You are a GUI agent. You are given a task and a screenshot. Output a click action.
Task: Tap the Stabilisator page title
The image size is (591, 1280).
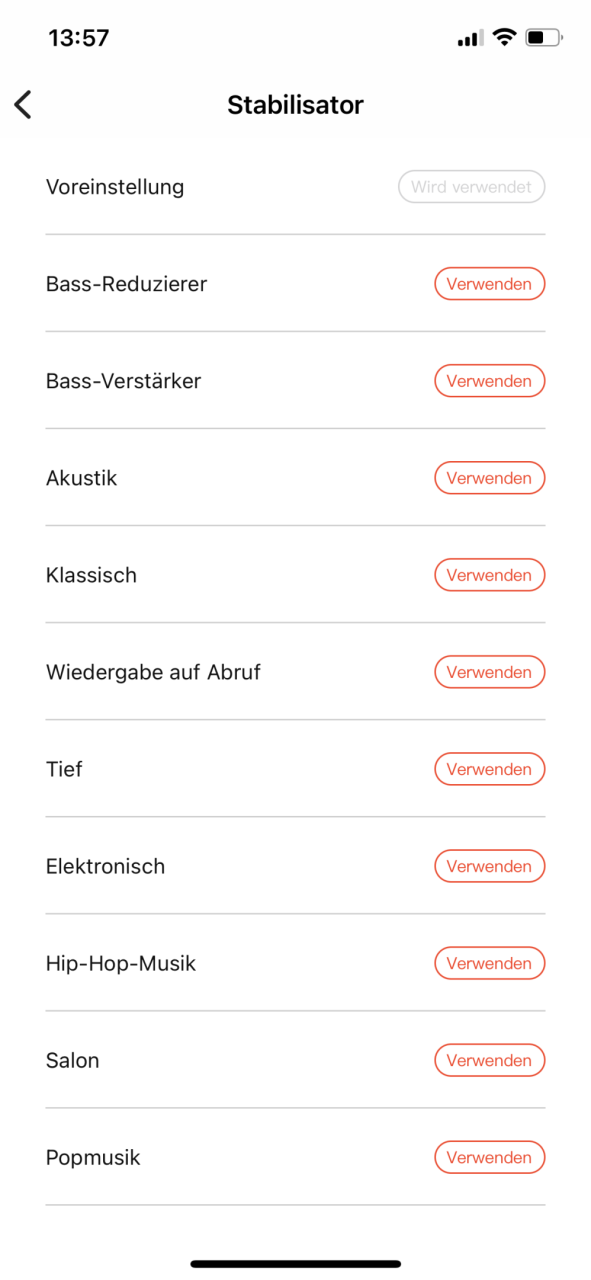click(295, 104)
